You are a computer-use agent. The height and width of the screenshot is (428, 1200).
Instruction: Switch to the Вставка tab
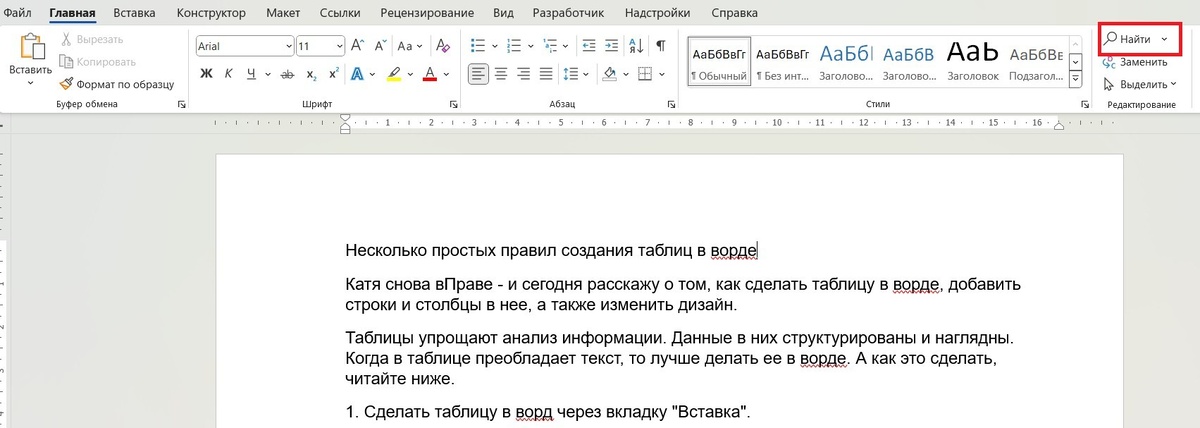134,13
